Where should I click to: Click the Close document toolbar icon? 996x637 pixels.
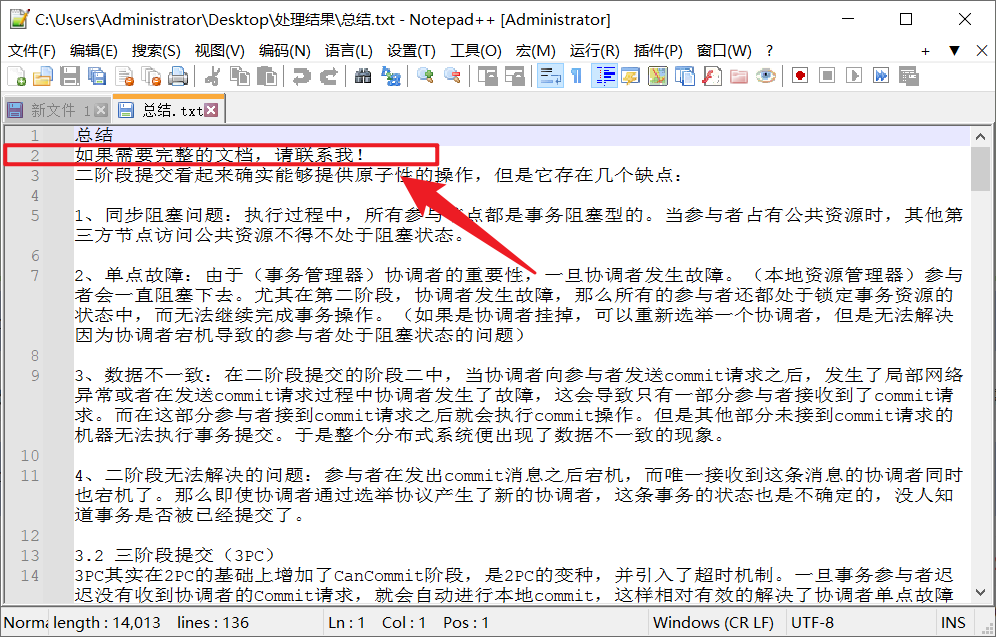pos(124,76)
